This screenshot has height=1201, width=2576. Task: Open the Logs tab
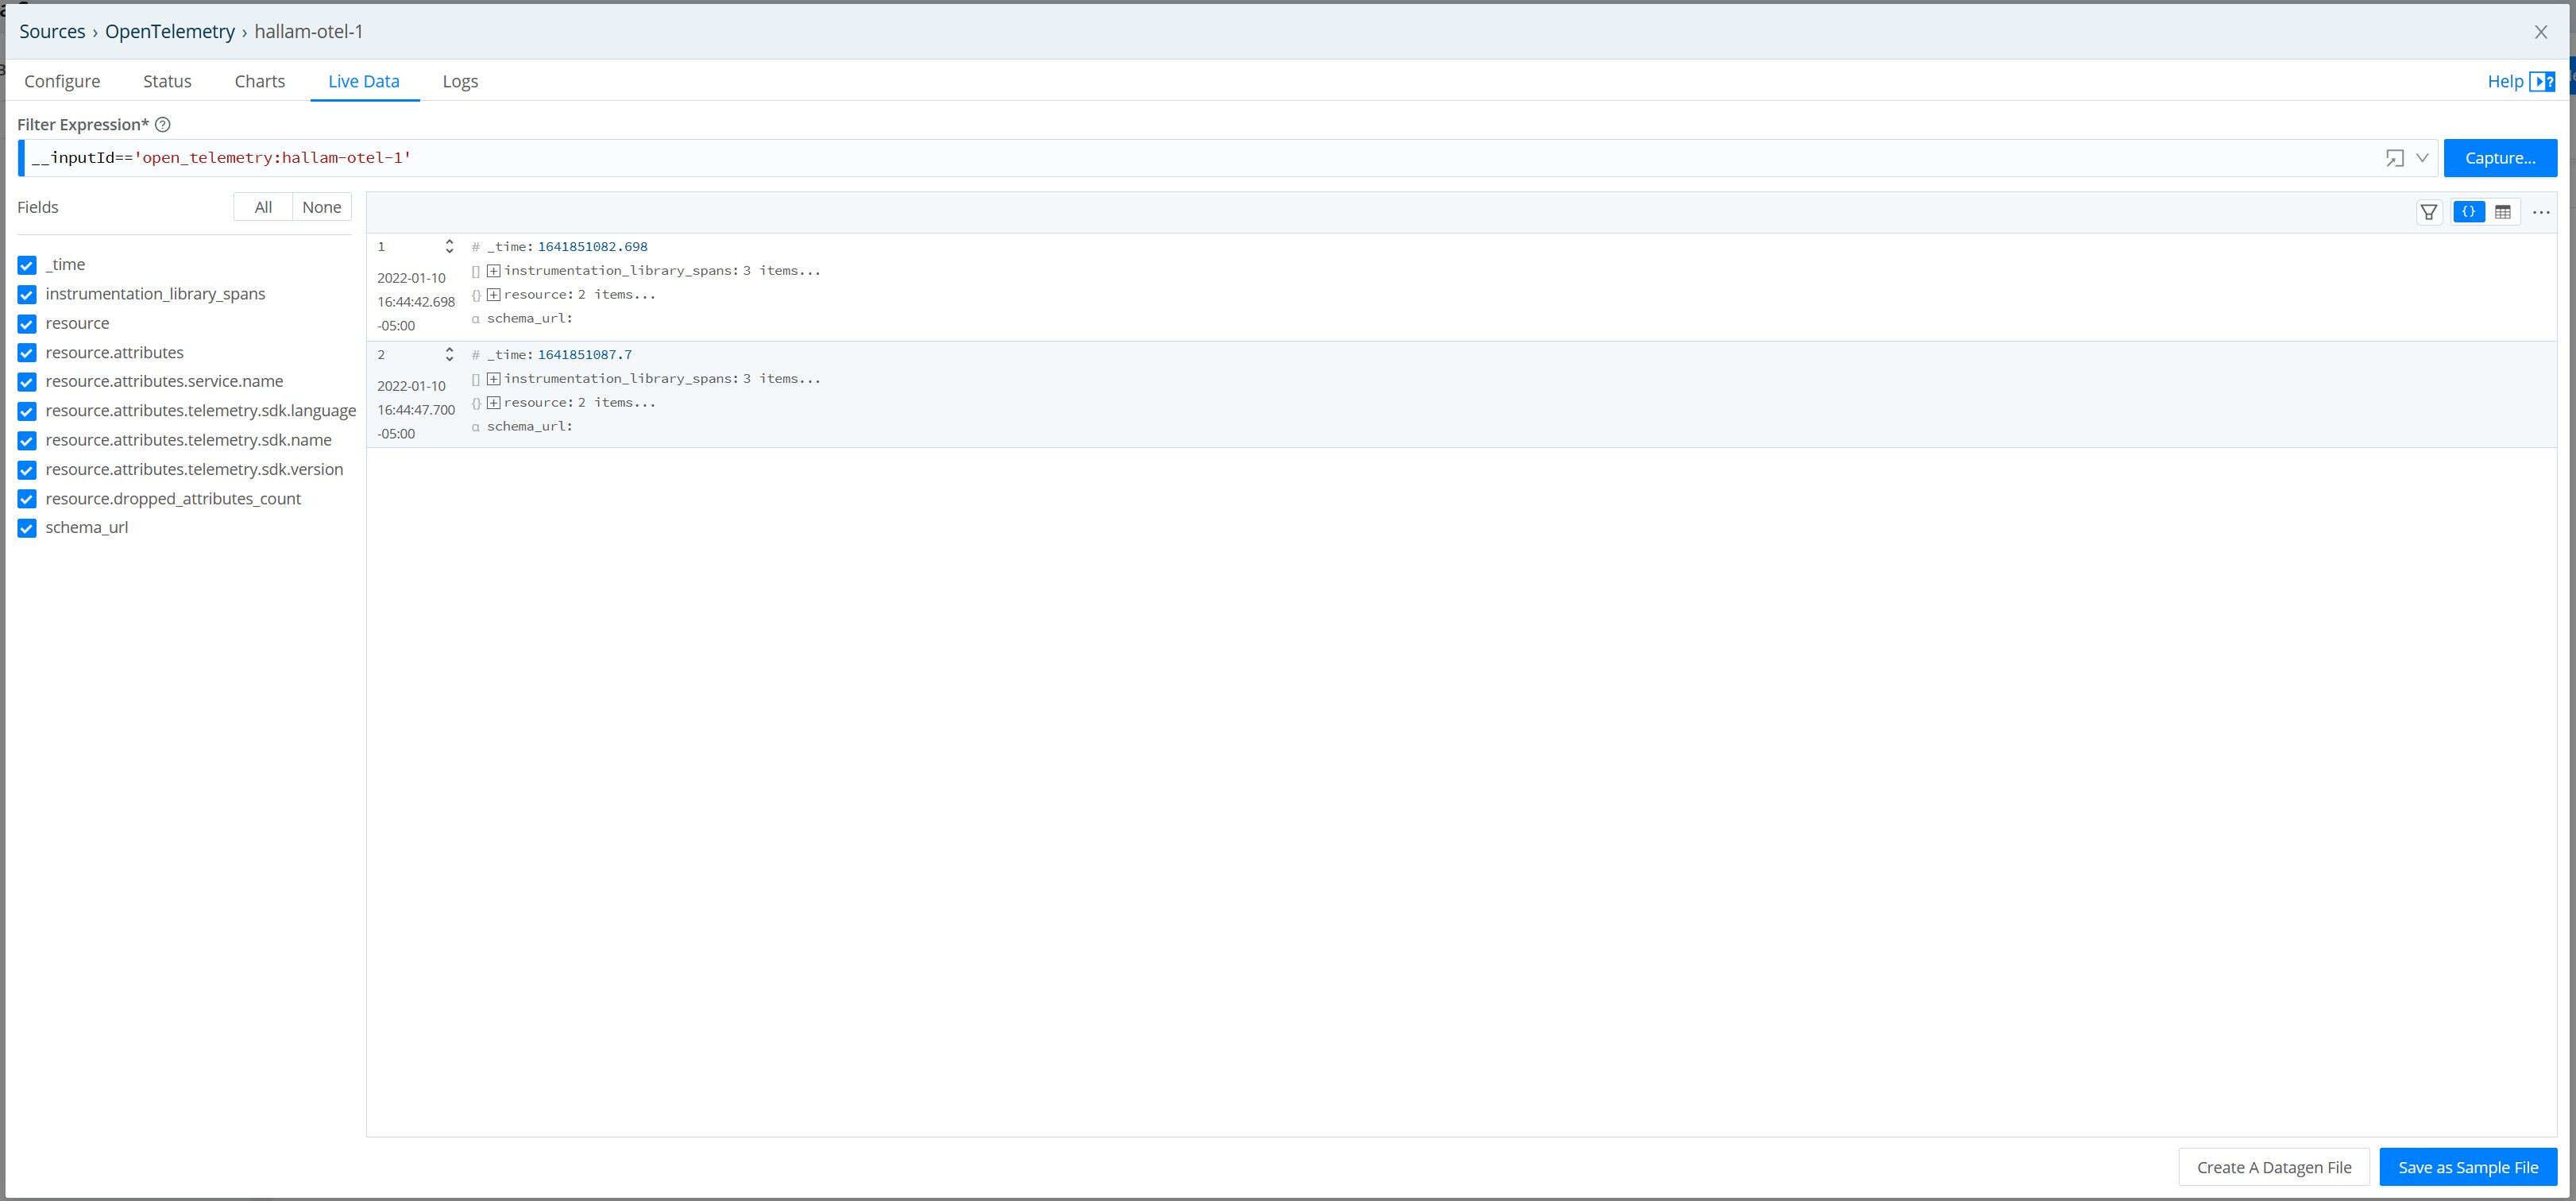[461, 81]
